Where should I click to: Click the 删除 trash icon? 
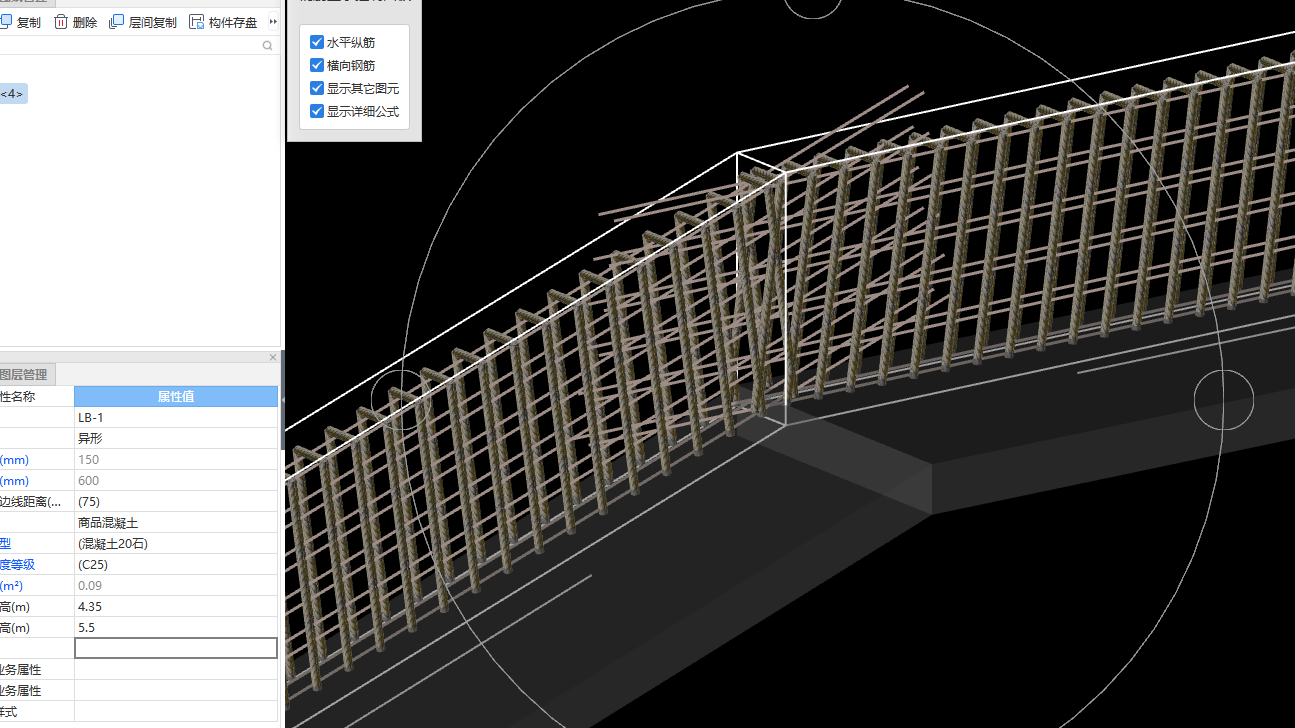click(61, 22)
